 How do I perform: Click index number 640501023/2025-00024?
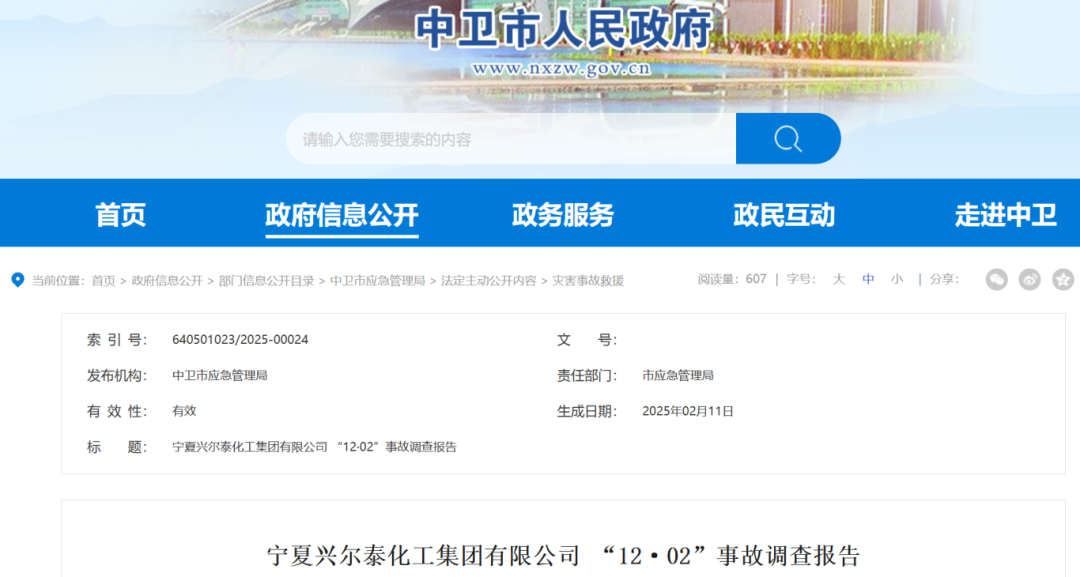point(240,339)
